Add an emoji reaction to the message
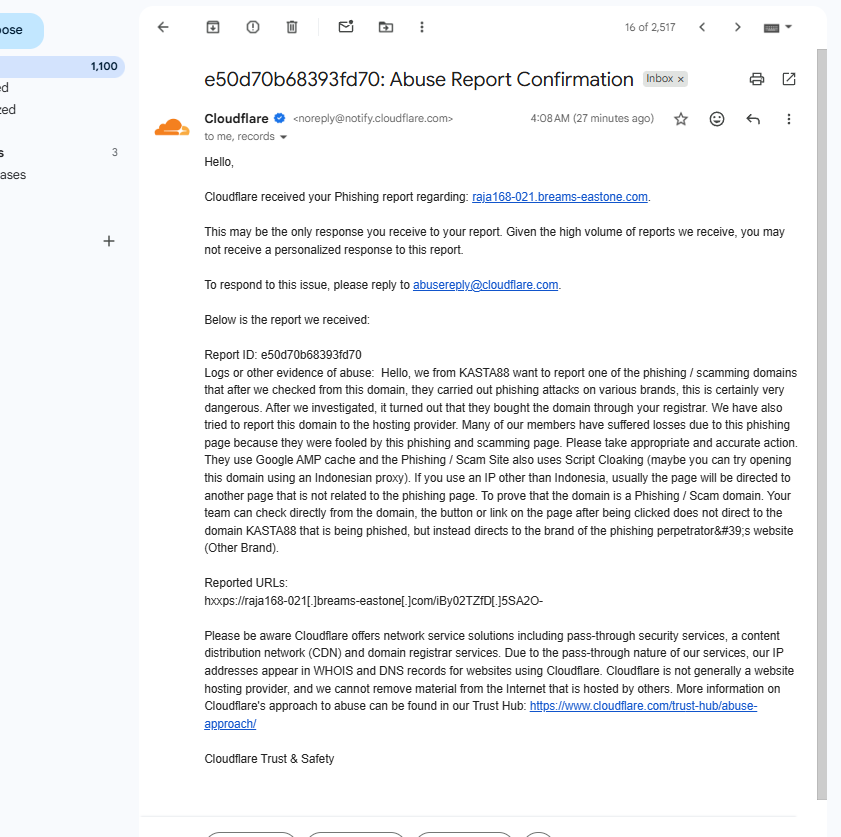The height and width of the screenshot is (837, 841). click(717, 119)
